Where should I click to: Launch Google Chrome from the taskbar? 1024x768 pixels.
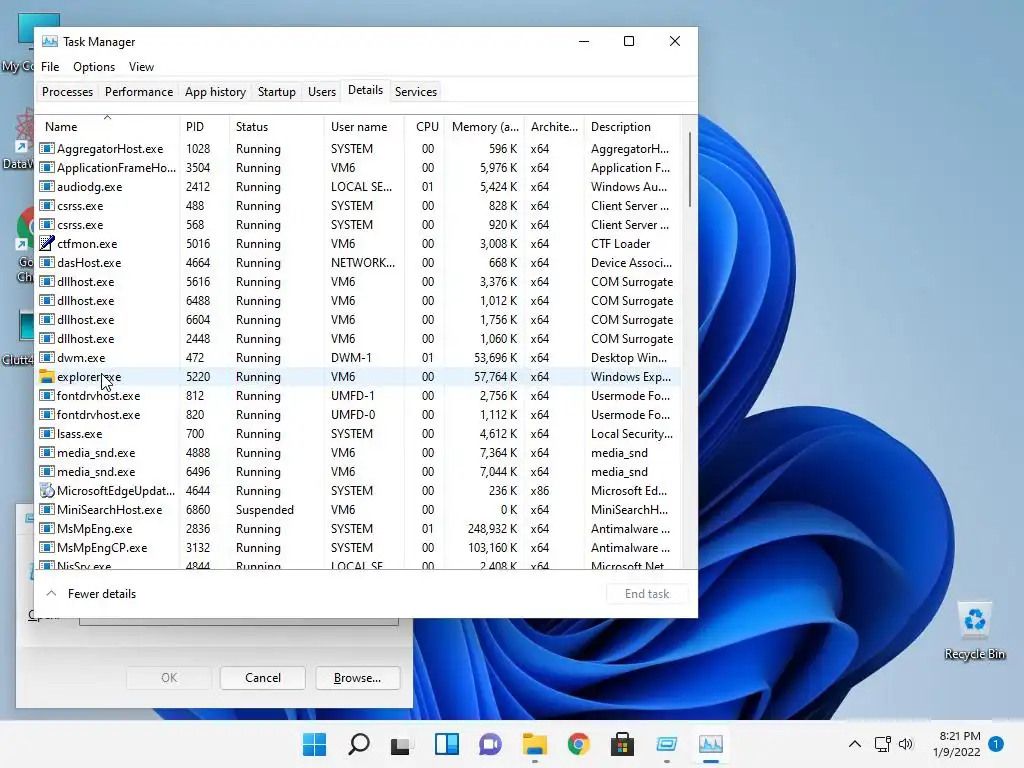[x=579, y=744]
